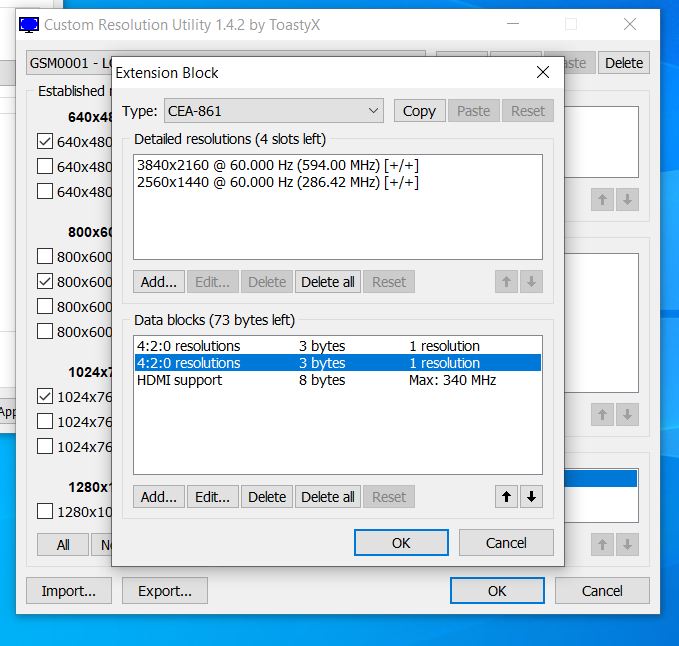Click the Export... button
679x646 pixels.
click(x=165, y=591)
